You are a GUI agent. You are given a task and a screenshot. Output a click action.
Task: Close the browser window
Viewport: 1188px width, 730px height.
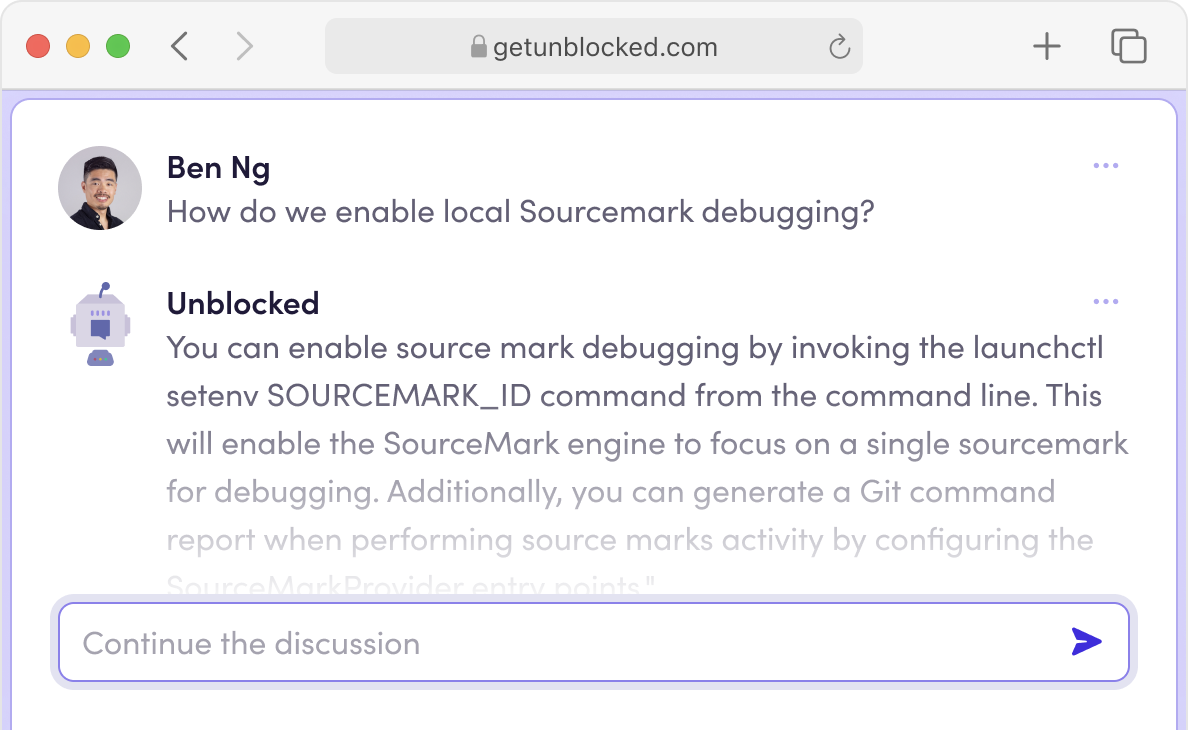pyautogui.click(x=38, y=46)
